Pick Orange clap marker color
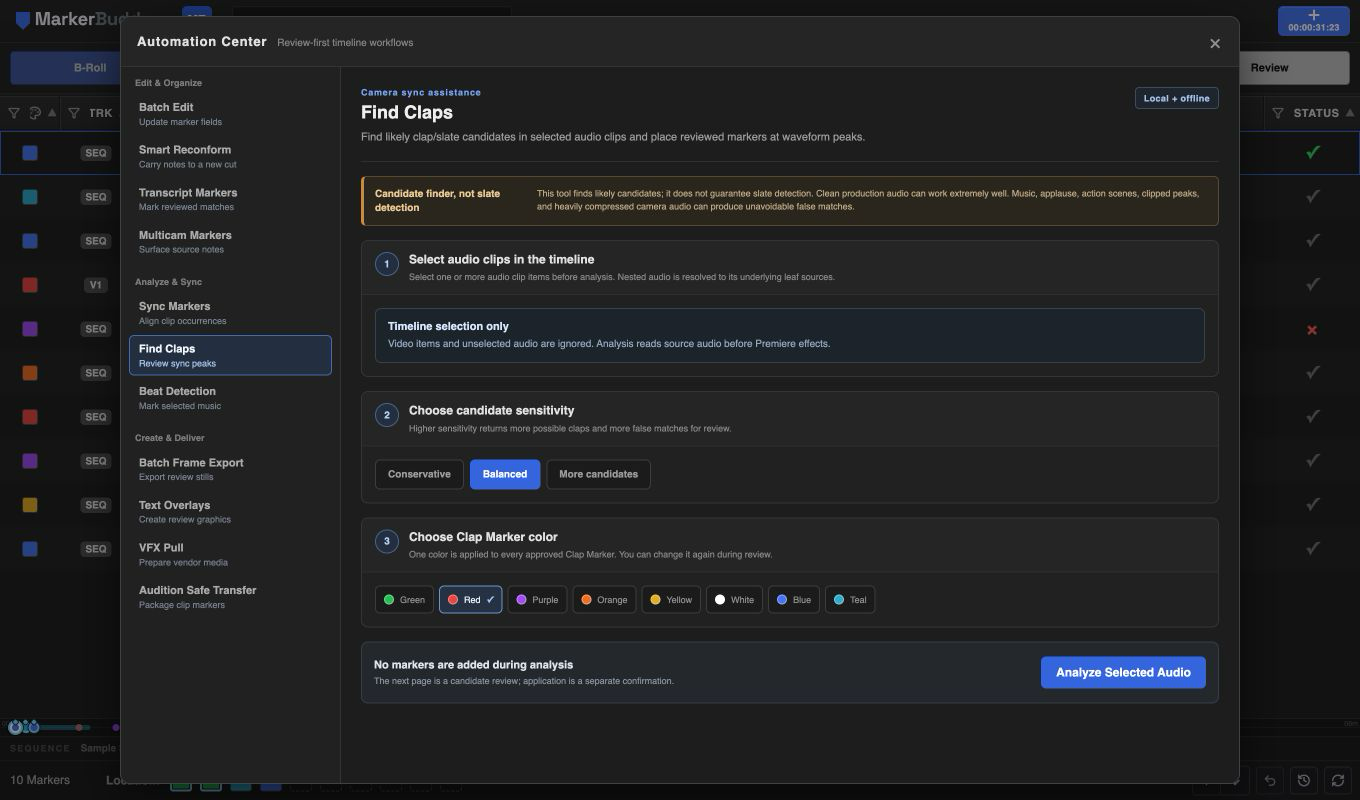This screenshot has height=800, width=1360. pyautogui.click(x=604, y=600)
